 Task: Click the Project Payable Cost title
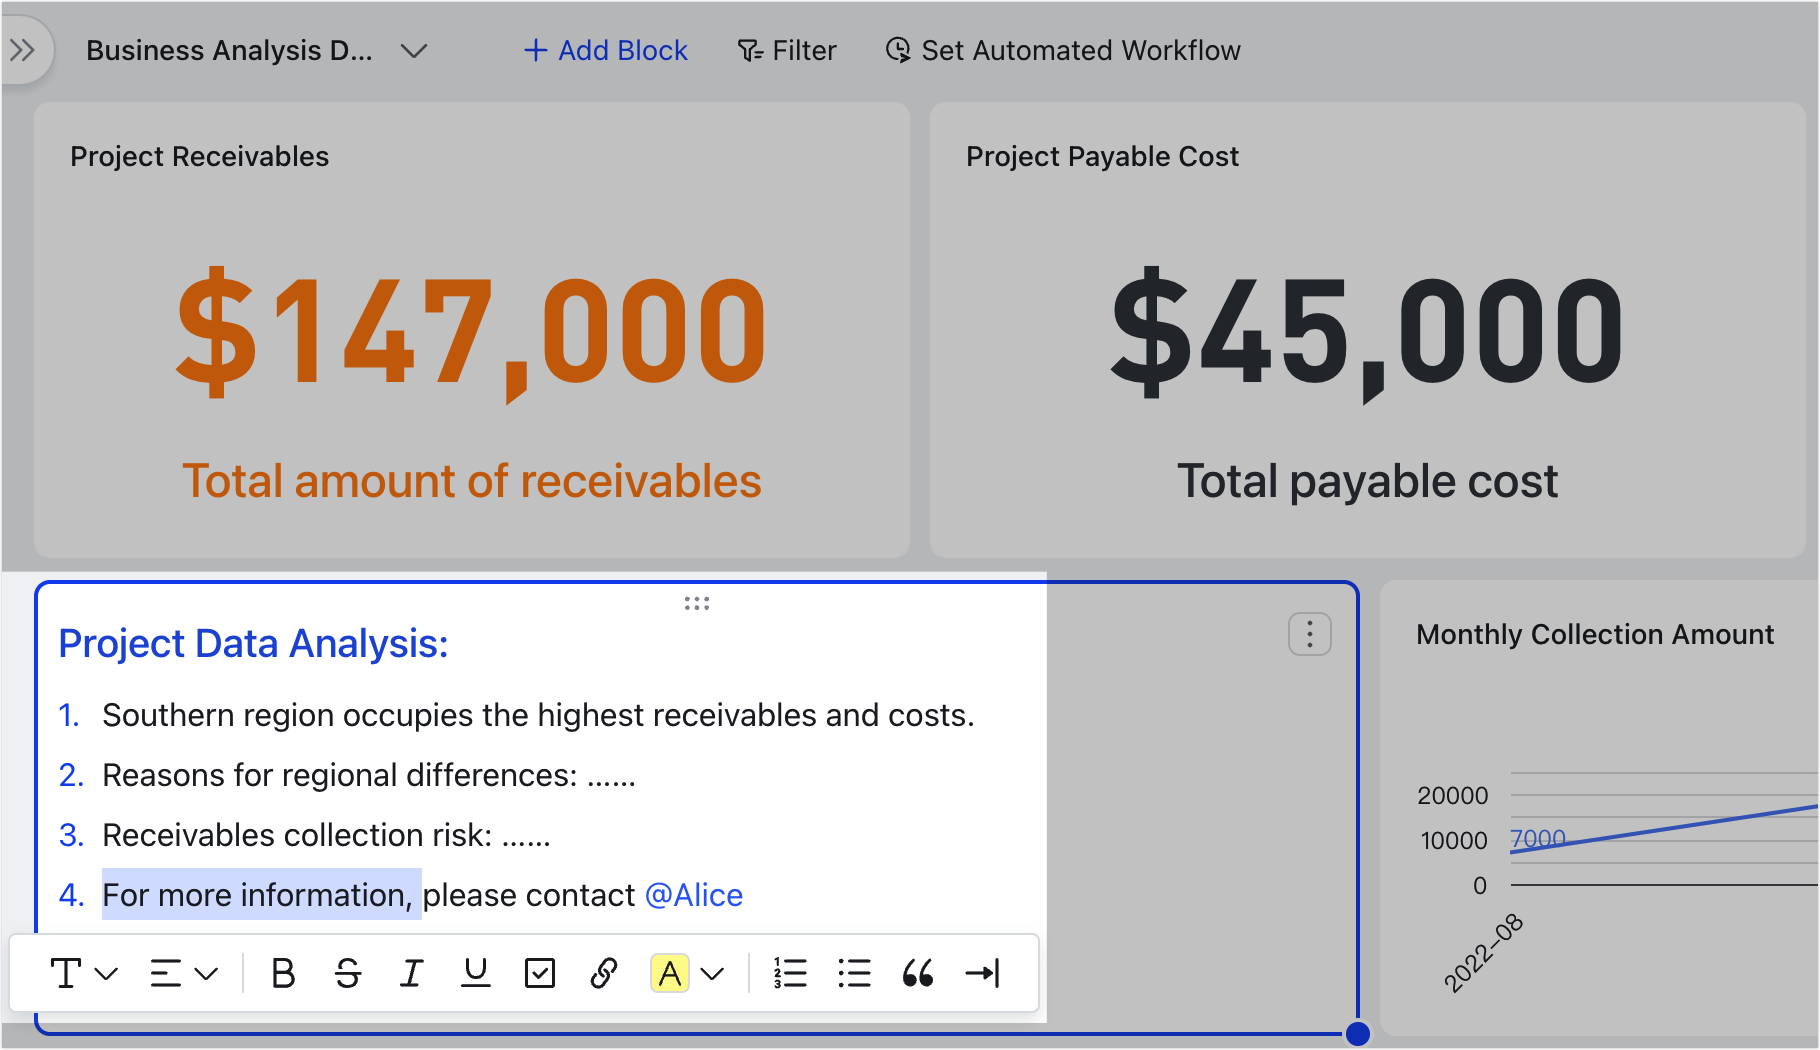click(x=1102, y=157)
